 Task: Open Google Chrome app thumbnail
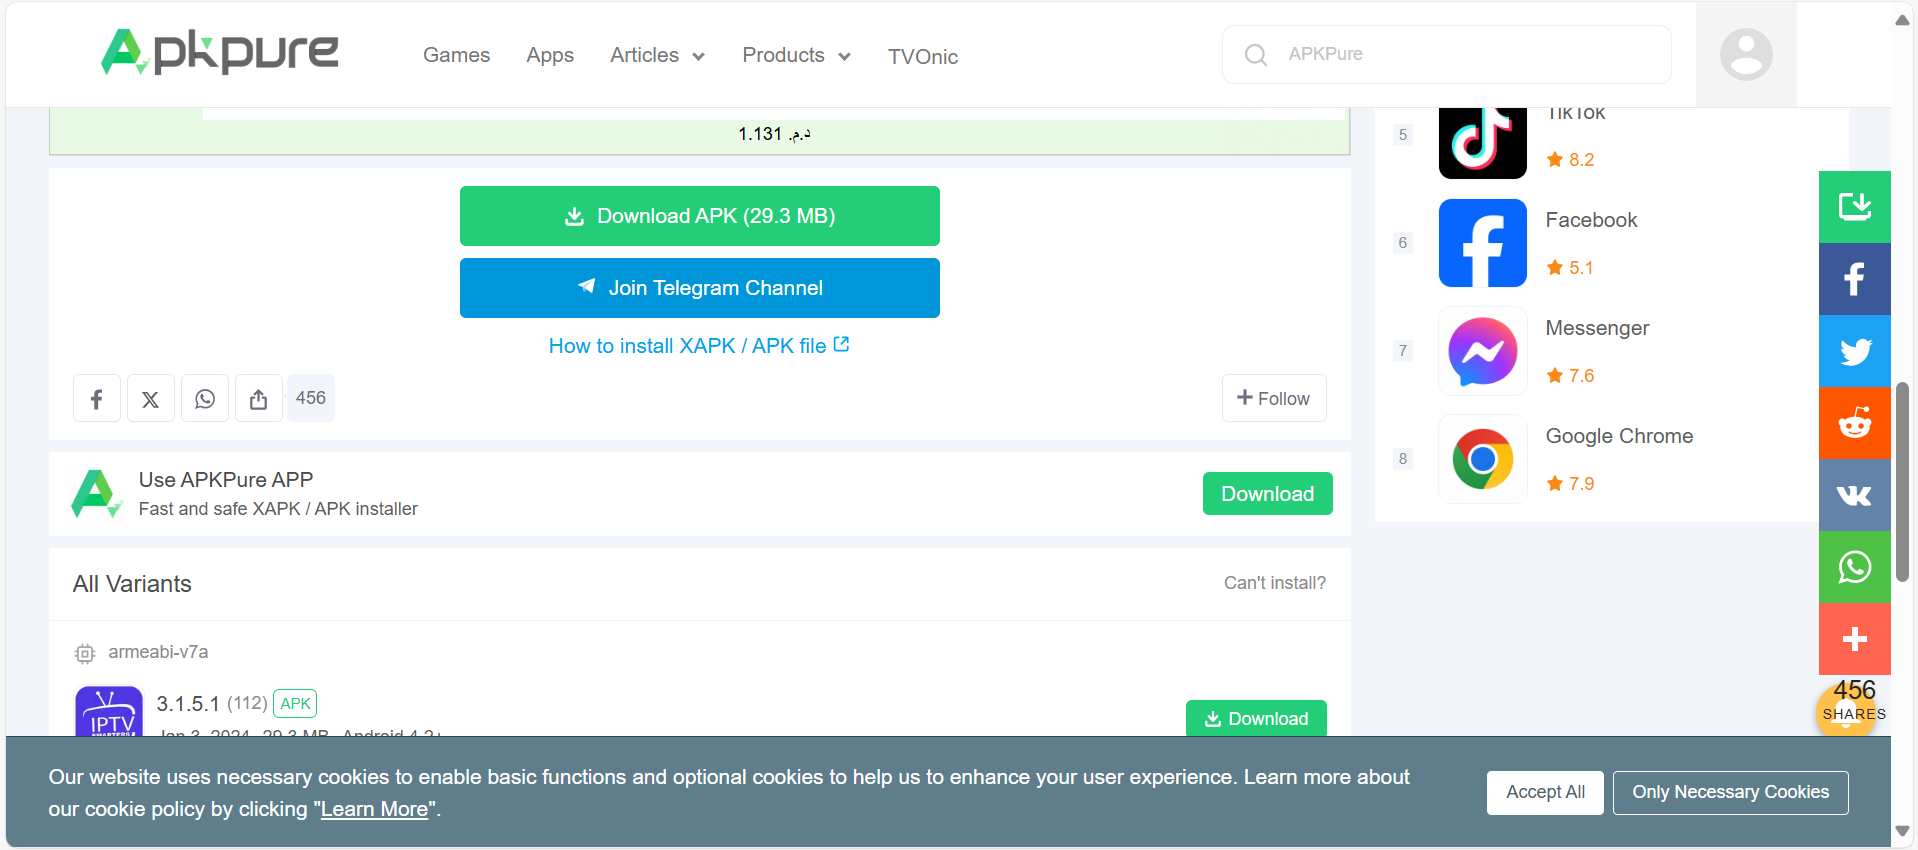pyautogui.click(x=1482, y=460)
